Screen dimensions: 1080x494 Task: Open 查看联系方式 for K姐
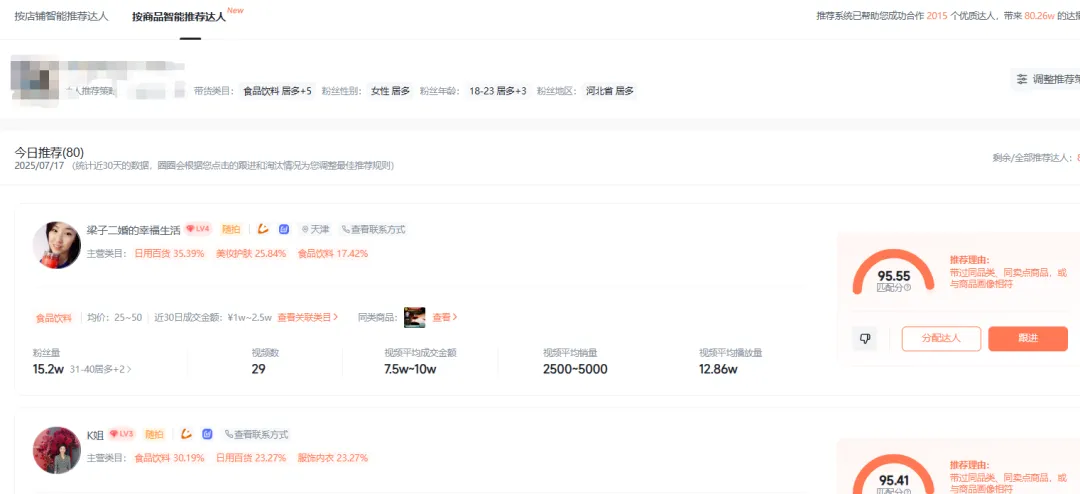tap(256, 434)
